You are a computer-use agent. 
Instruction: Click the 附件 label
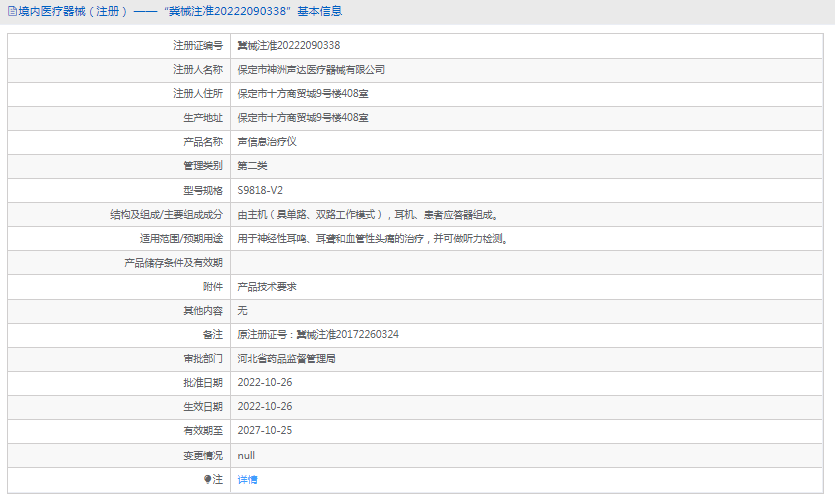pos(212,287)
